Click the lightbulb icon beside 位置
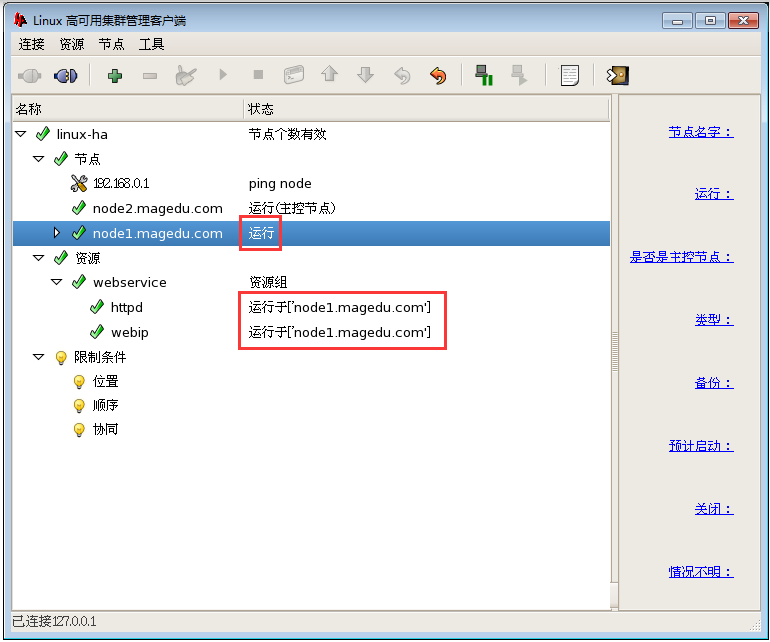 pos(79,382)
